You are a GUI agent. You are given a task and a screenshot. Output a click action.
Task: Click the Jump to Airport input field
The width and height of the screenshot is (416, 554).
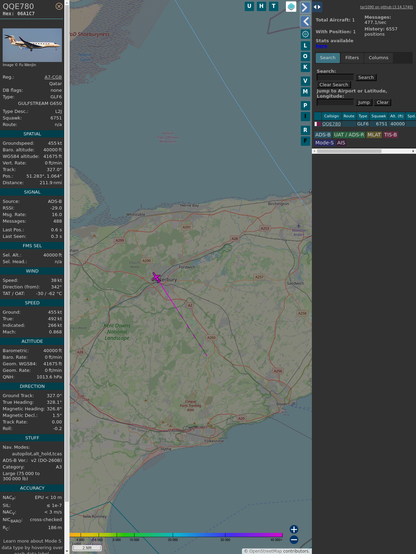[335, 102]
